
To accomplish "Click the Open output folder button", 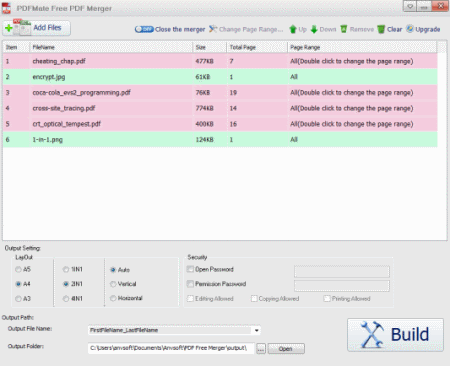I will tap(286, 349).
